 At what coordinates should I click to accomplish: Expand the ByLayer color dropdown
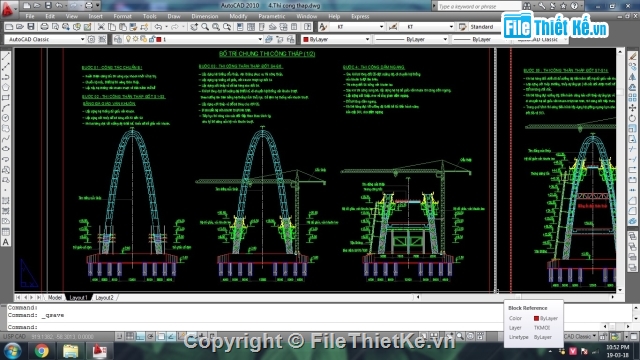[x=336, y=39]
